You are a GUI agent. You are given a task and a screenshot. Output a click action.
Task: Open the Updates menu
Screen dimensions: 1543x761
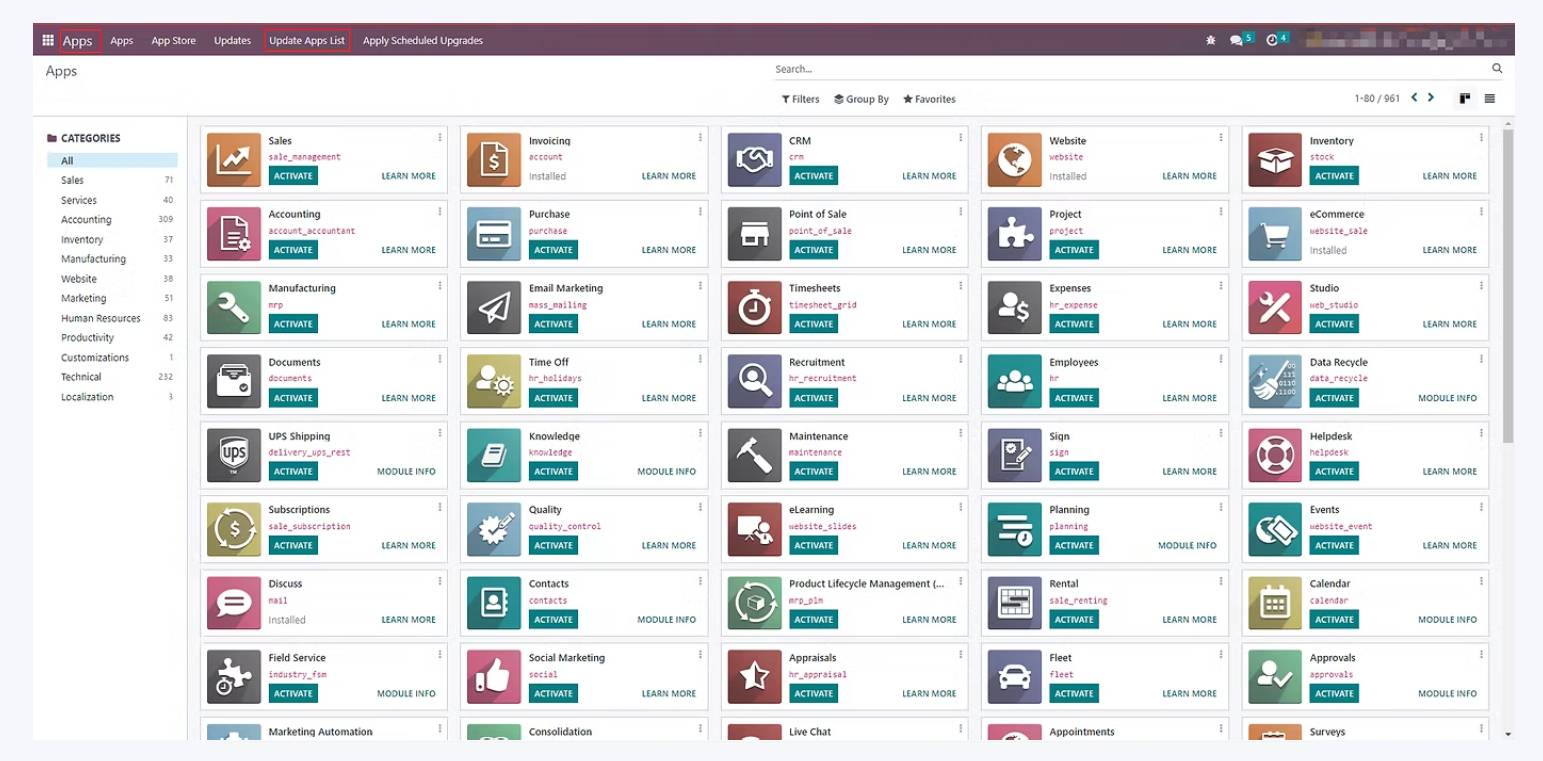pos(232,41)
